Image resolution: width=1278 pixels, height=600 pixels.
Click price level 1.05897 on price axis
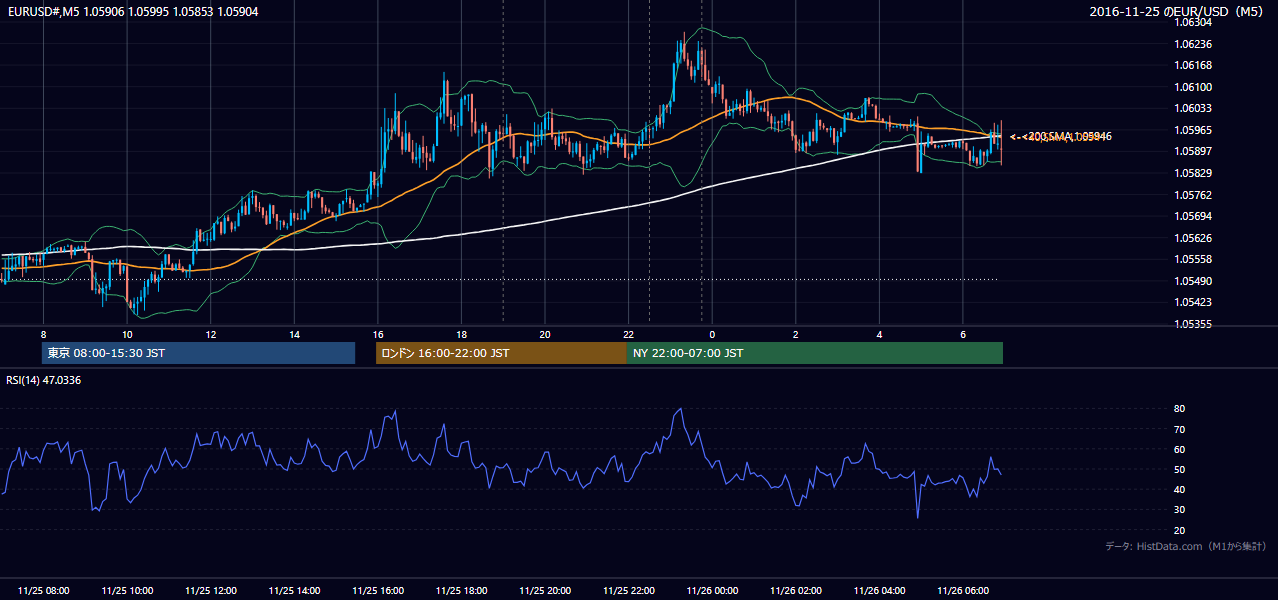pyautogui.click(x=1194, y=152)
